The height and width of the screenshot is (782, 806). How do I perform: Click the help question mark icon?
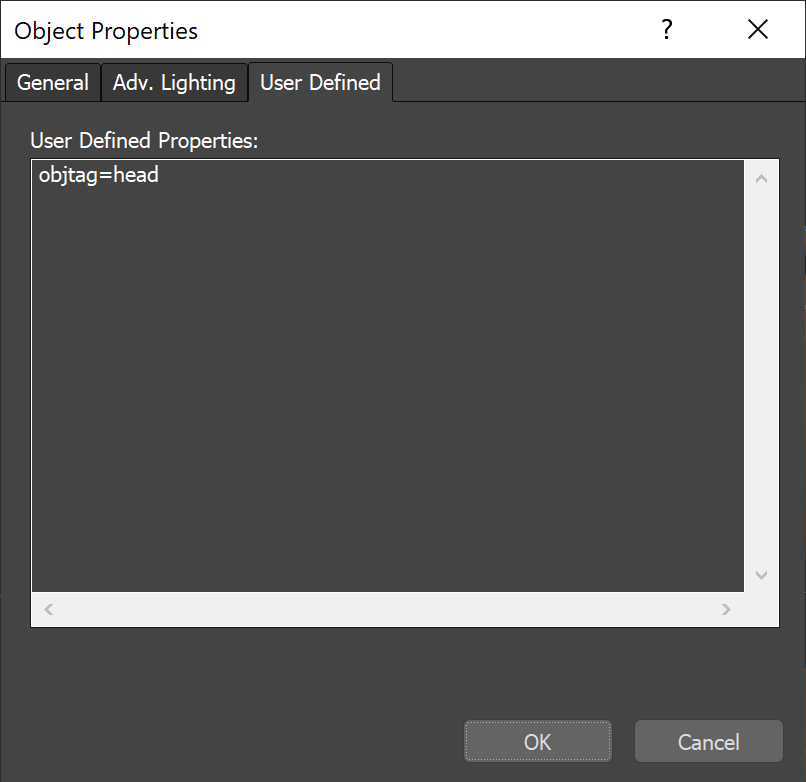click(666, 30)
